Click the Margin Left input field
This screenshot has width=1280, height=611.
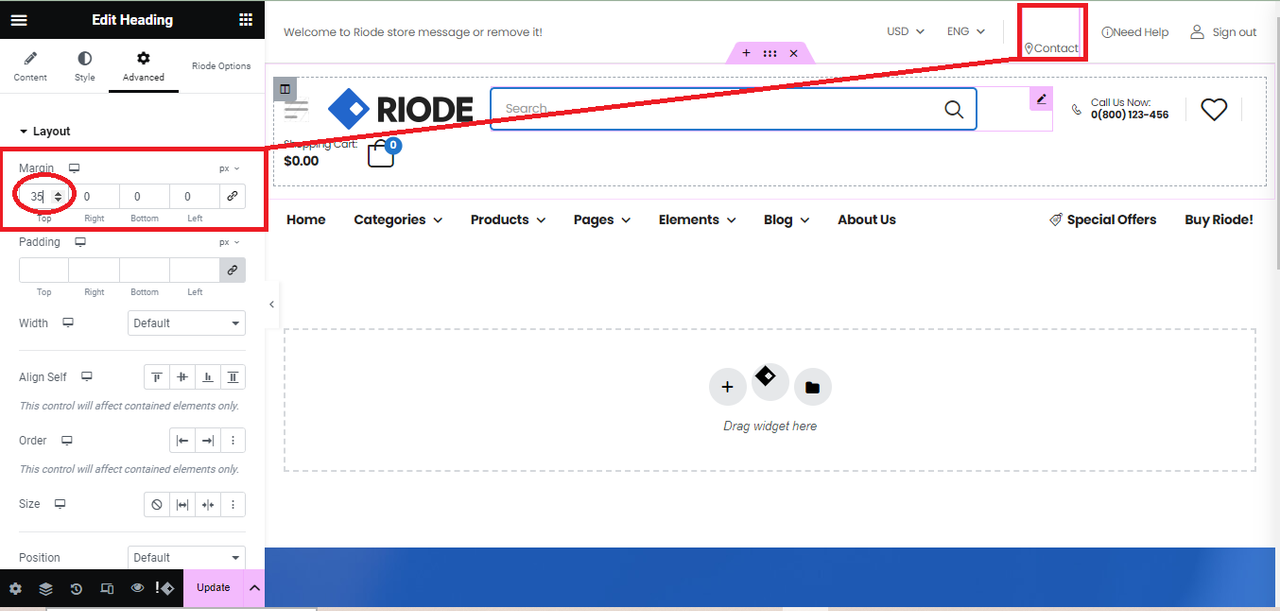(194, 197)
